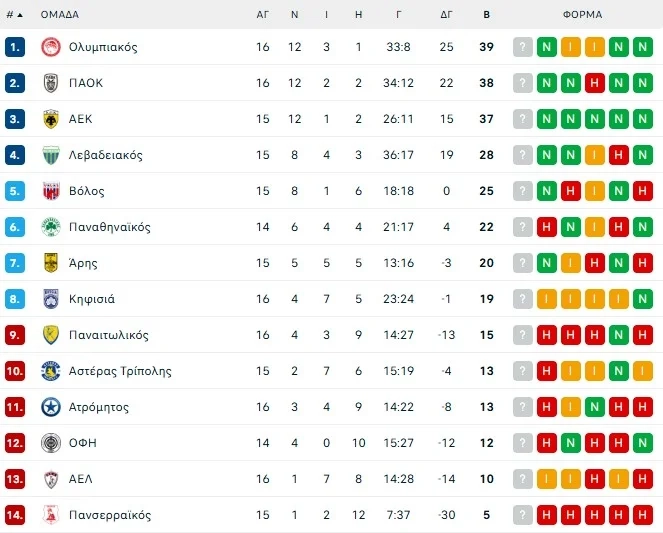Viewport: 663px width, 533px height.
Task: Click the ΟΜΑΔΑ column header
Action: pyautogui.click(x=60, y=15)
